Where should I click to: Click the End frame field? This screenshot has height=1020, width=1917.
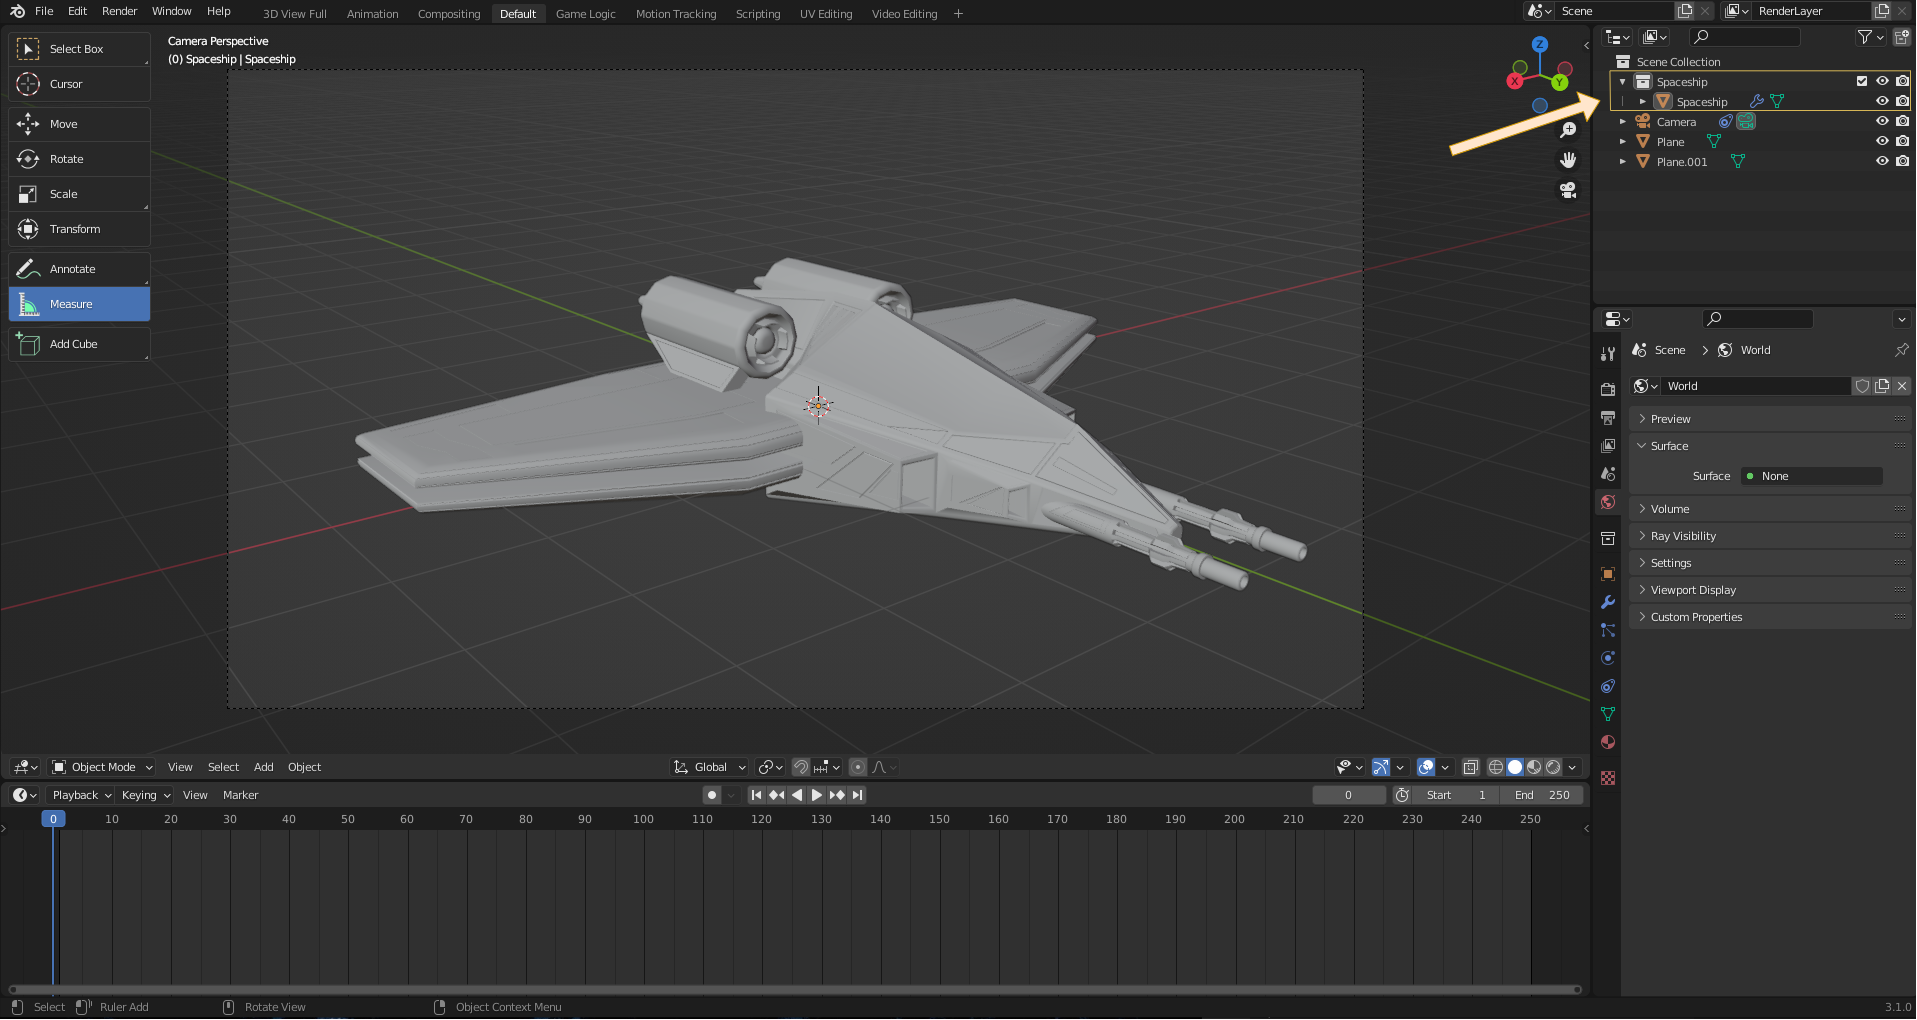[1541, 795]
